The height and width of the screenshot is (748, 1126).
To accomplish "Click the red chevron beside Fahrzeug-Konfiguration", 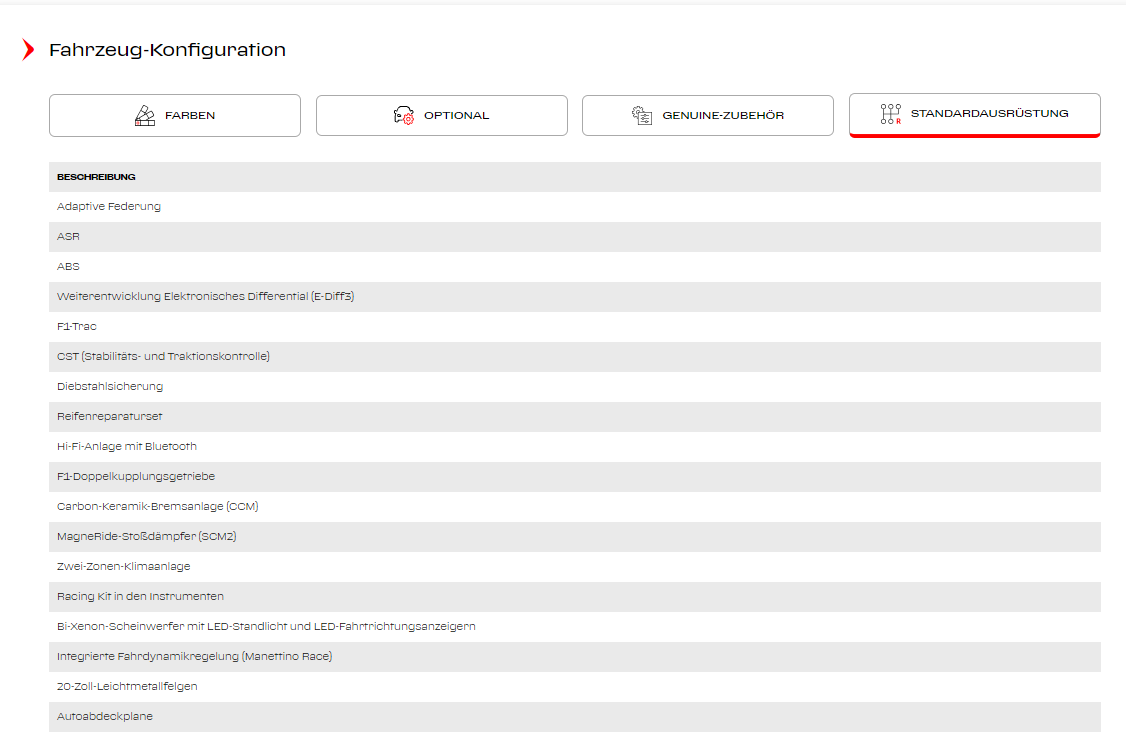I will 28,50.
